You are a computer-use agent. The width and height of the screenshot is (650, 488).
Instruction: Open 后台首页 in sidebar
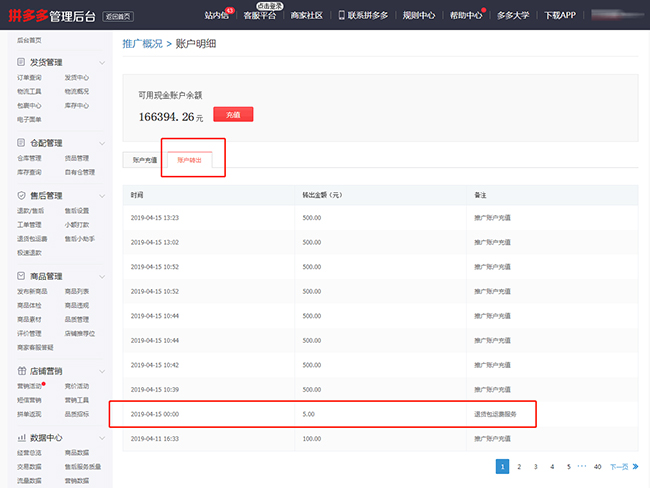click(29, 40)
